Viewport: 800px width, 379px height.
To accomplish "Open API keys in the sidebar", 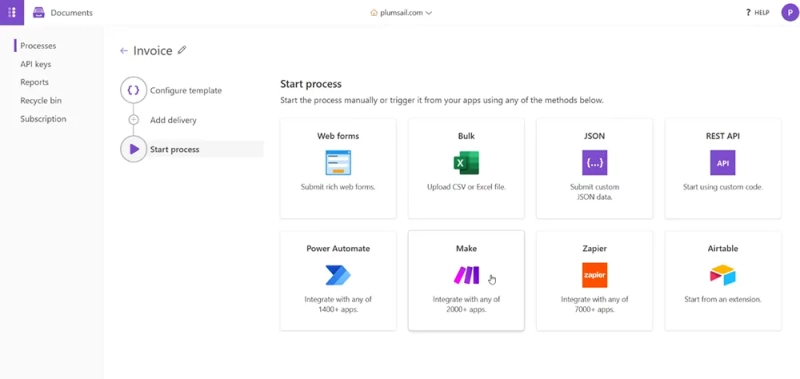I will click(x=36, y=64).
